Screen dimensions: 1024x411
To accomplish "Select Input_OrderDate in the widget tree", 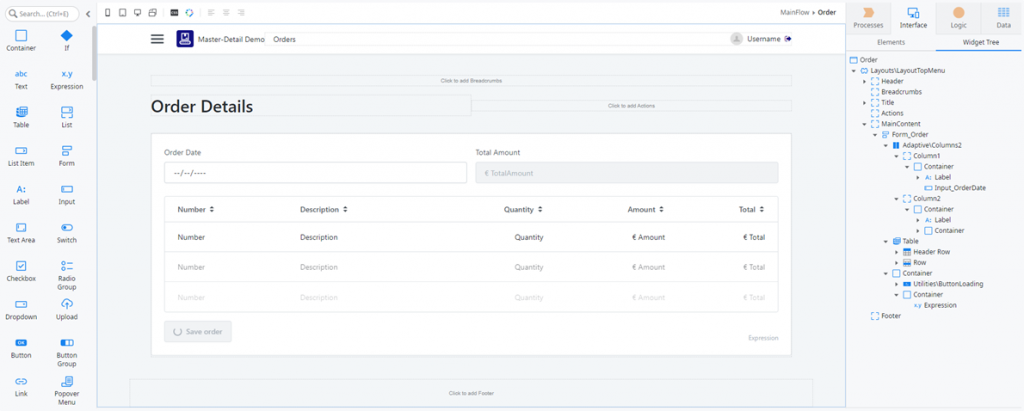I will pos(960,187).
